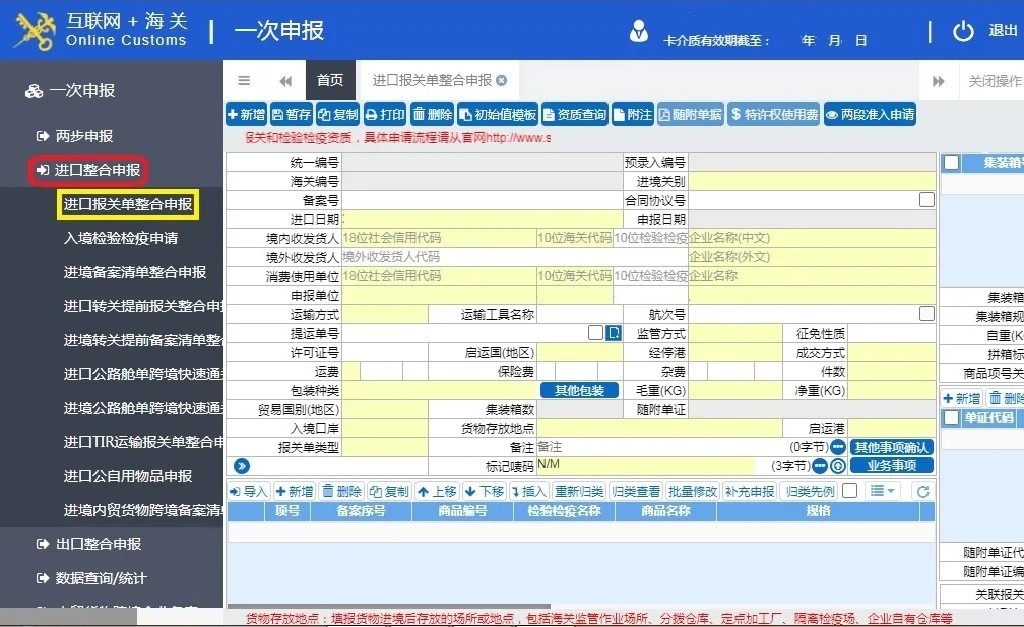Switch to the 首页 tab
1024x627 pixels.
pyautogui.click(x=330, y=81)
